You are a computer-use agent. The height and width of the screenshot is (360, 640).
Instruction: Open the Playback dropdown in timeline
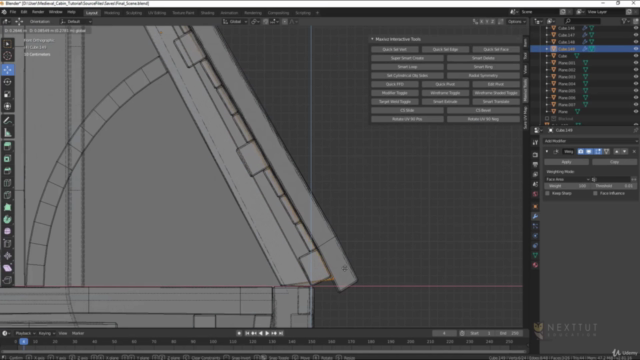25,333
